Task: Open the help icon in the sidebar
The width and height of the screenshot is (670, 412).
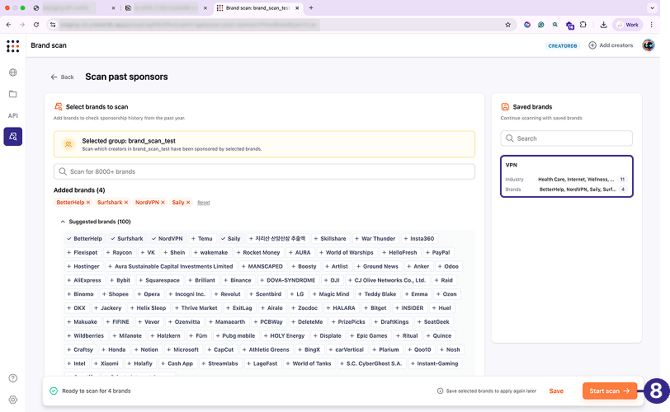Action: [13, 377]
